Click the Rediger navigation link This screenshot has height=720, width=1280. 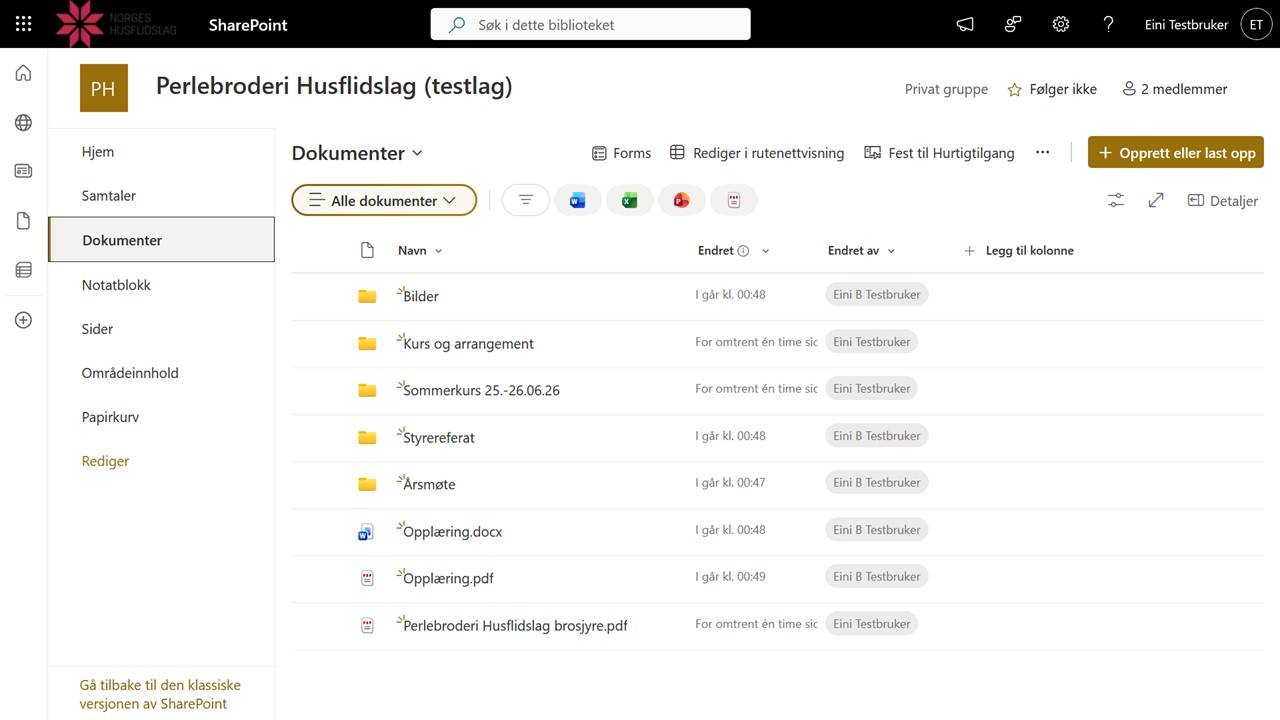pyautogui.click(x=105, y=461)
